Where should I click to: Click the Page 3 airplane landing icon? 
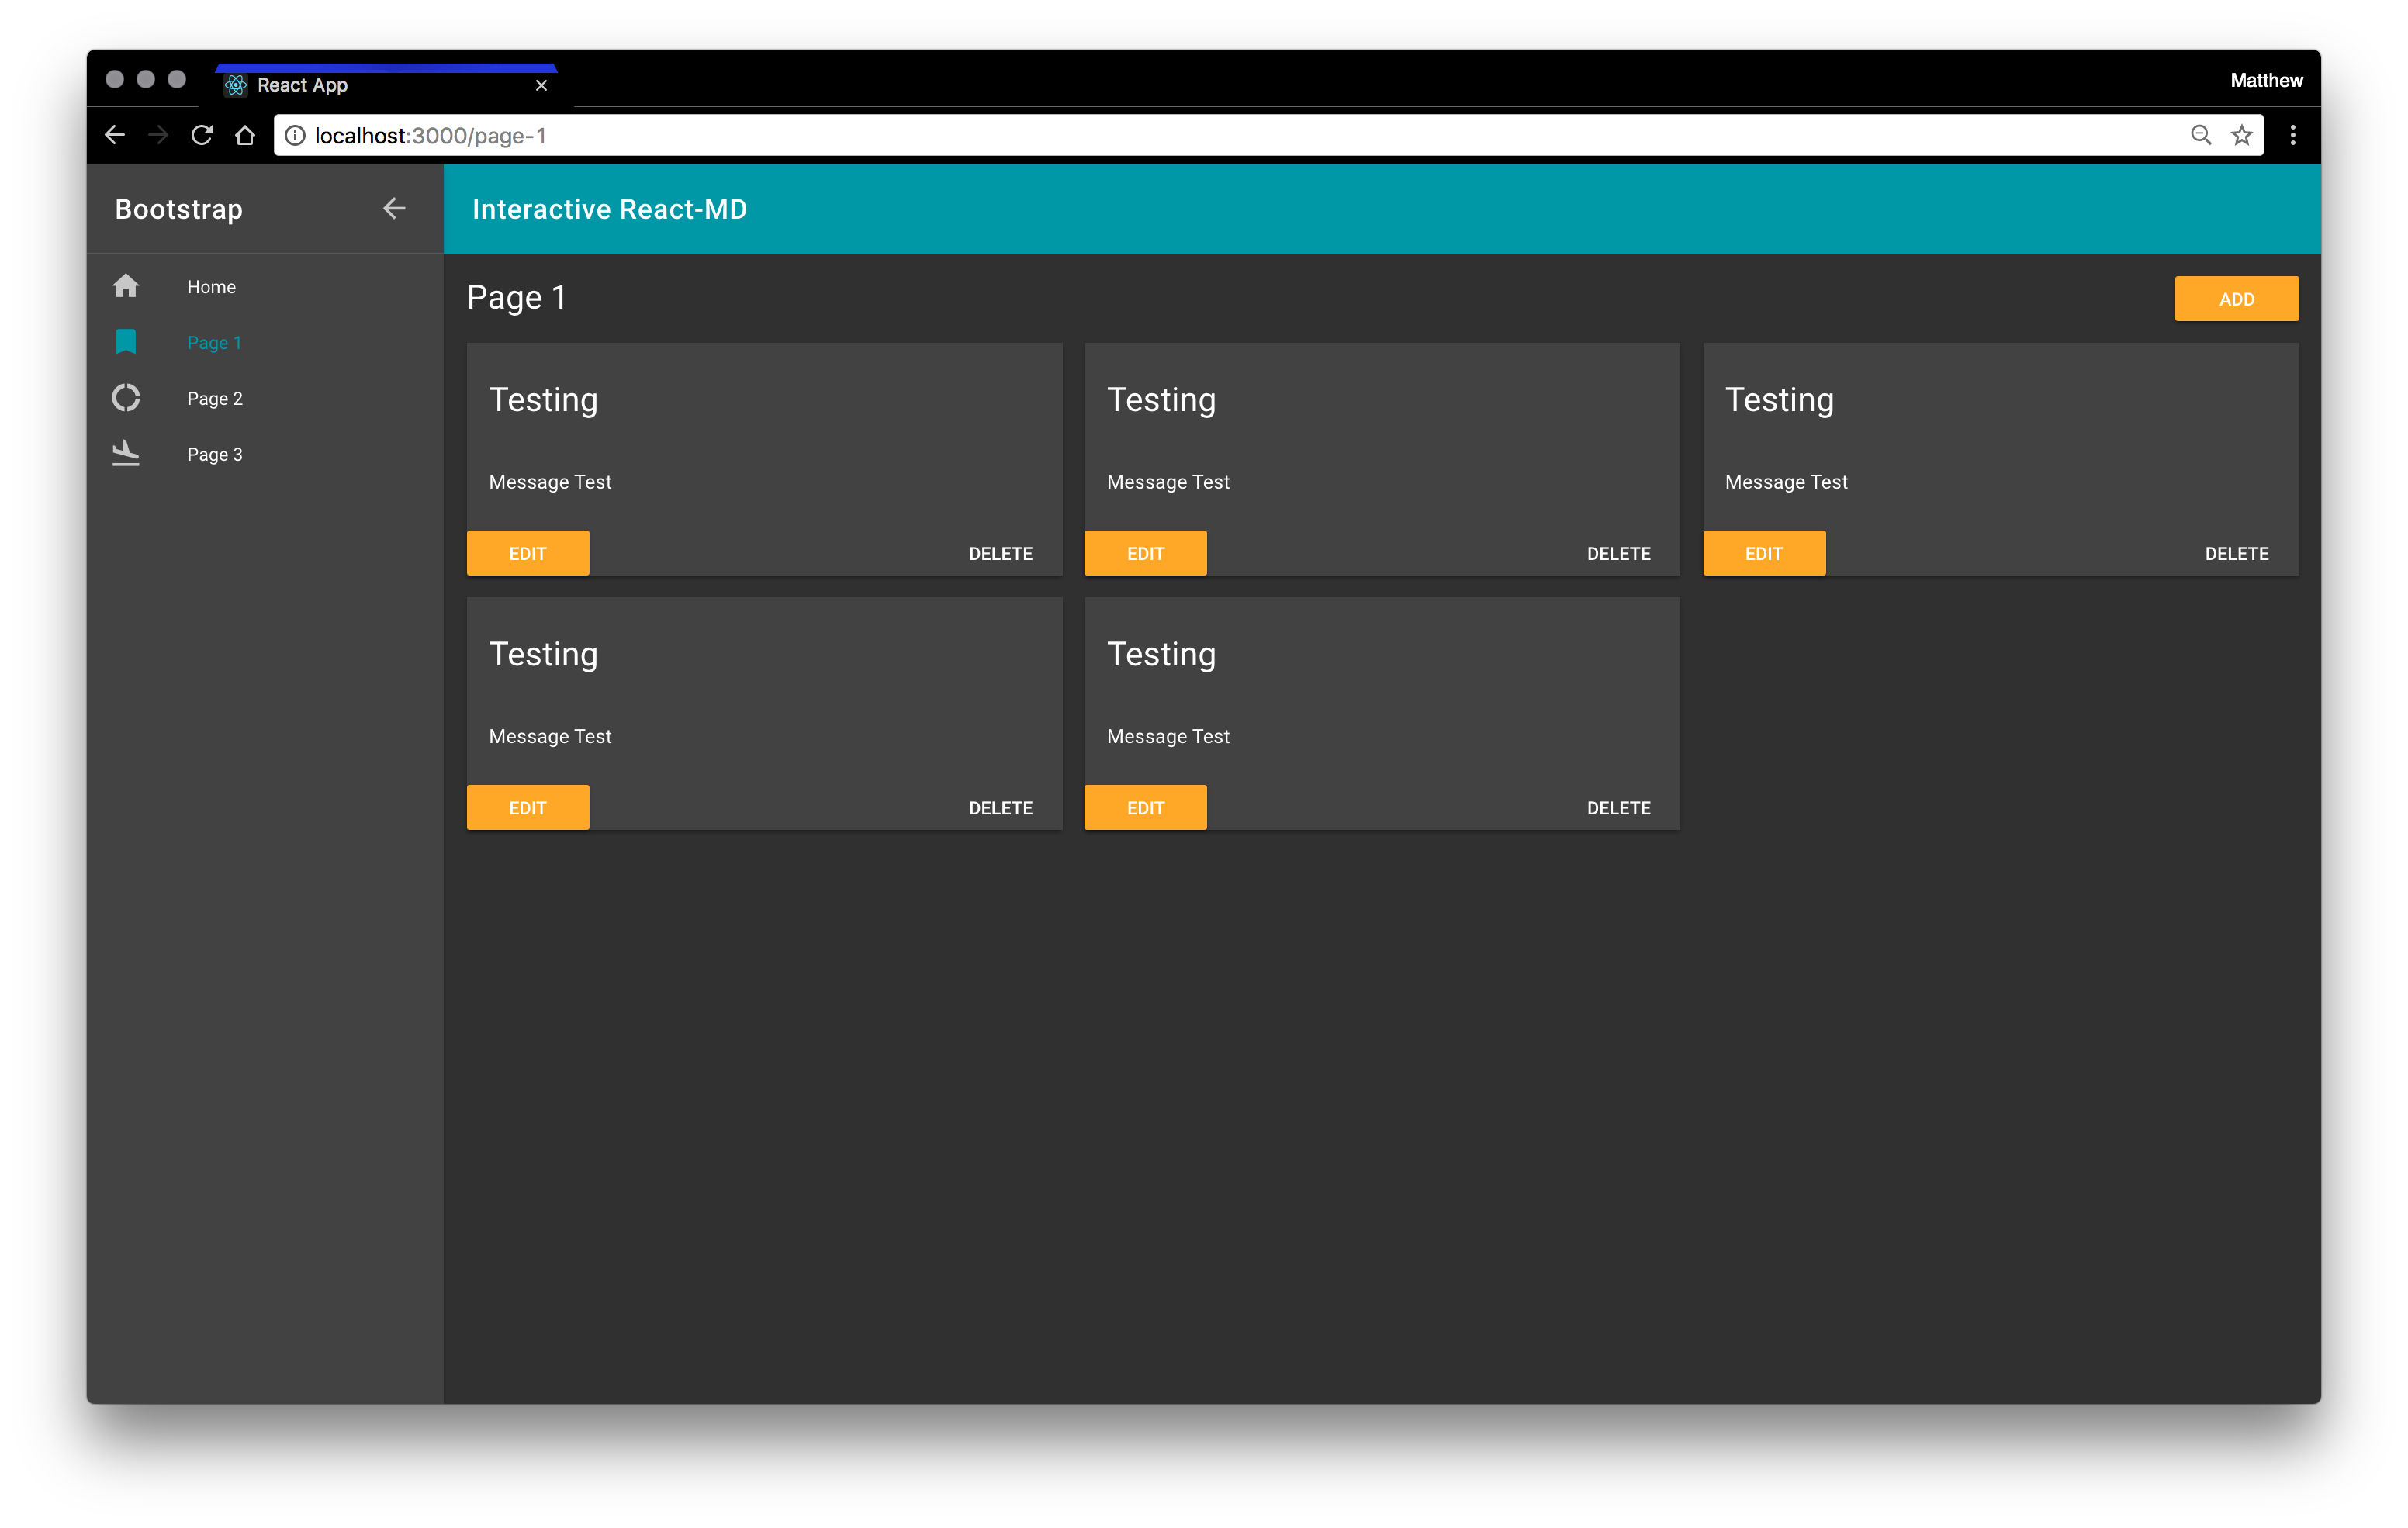125,453
